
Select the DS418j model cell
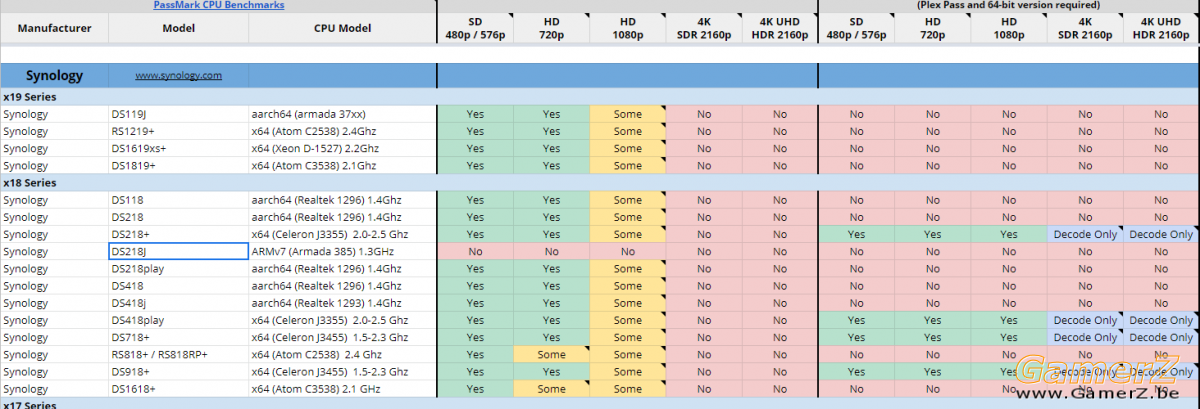[x=178, y=303]
